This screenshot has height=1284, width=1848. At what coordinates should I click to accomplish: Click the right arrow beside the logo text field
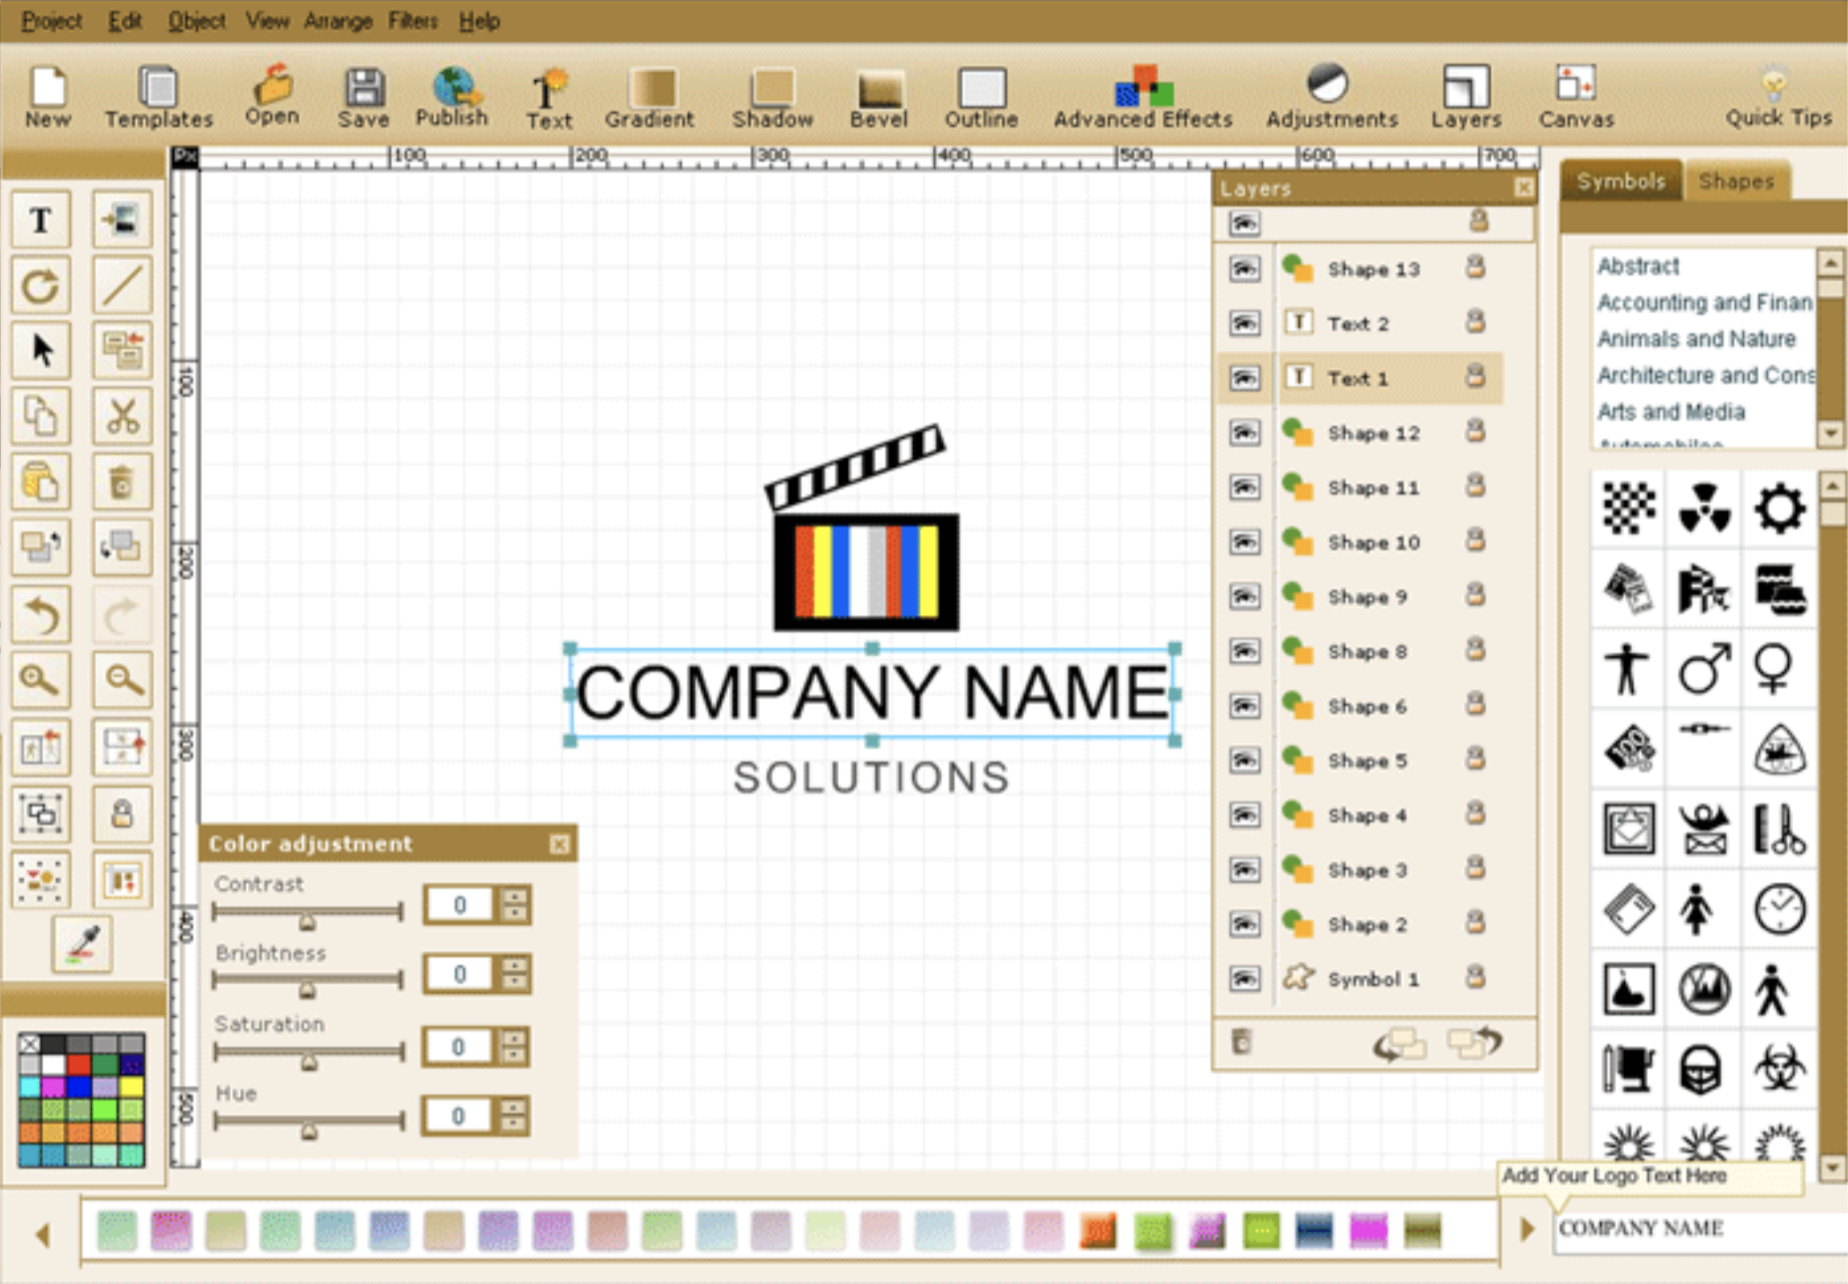(1527, 1230)
